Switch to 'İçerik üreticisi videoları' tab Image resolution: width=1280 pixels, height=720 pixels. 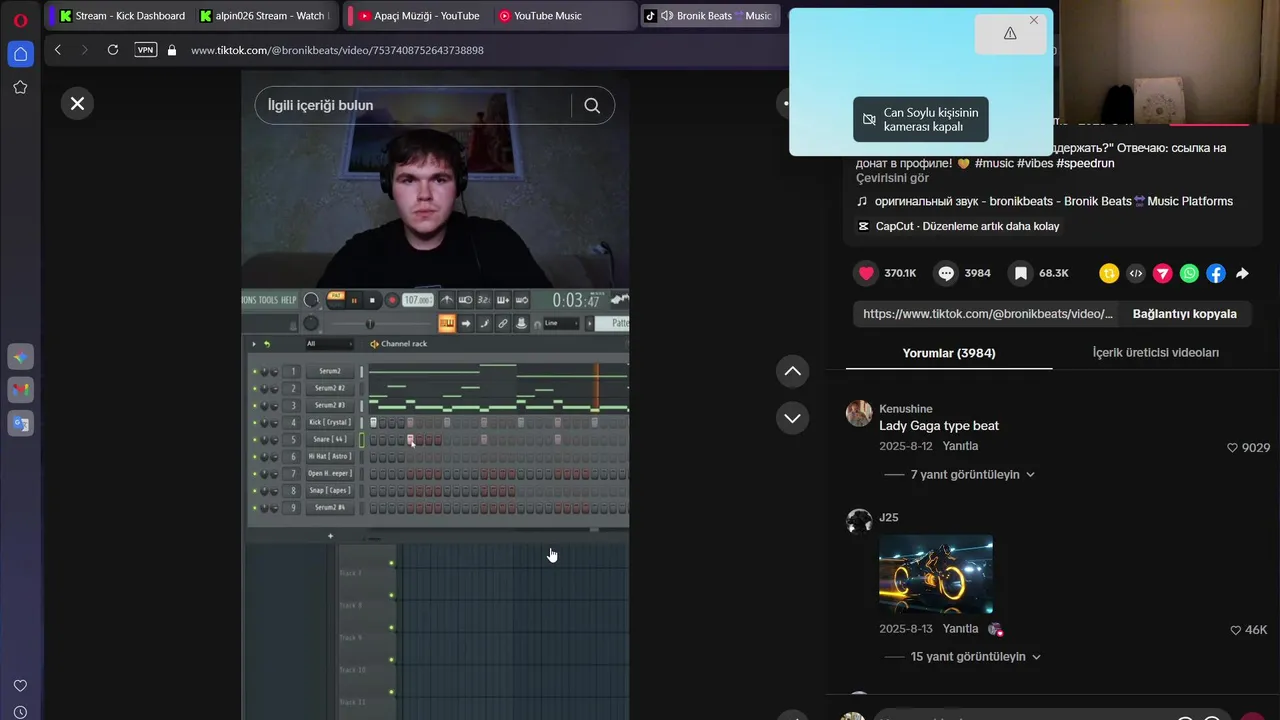pos(1155,353)
